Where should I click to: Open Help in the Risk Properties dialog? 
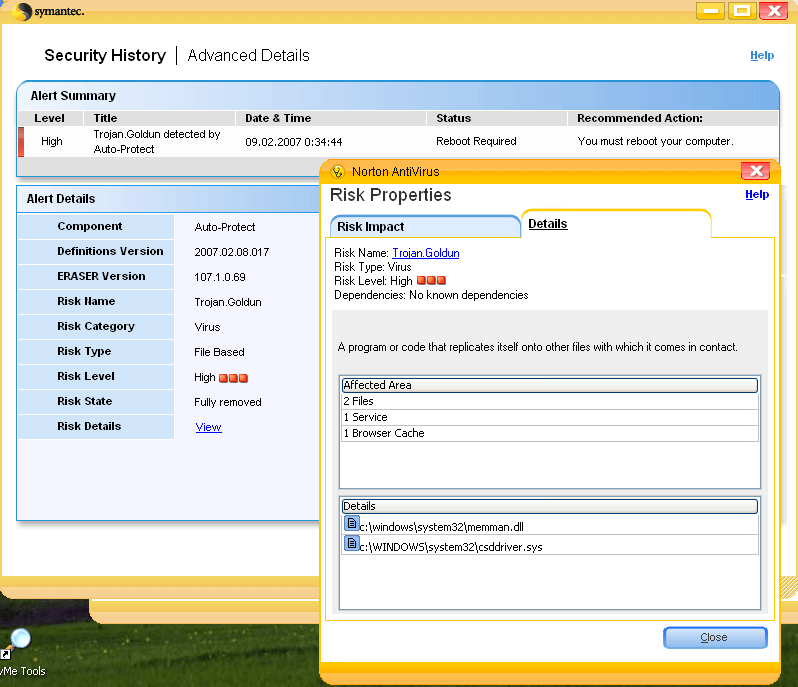click(x=757, y=195)
